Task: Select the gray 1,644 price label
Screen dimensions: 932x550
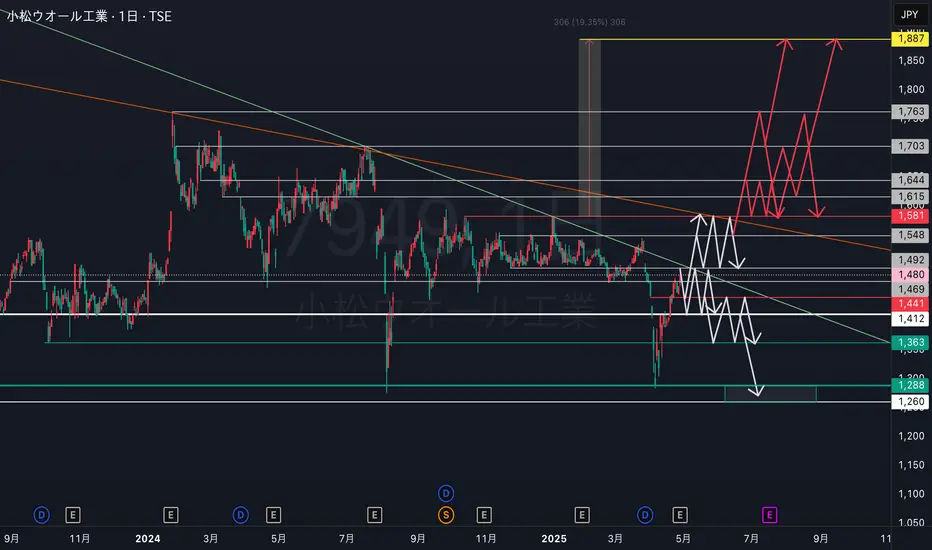Action: (x=910, y=180)
